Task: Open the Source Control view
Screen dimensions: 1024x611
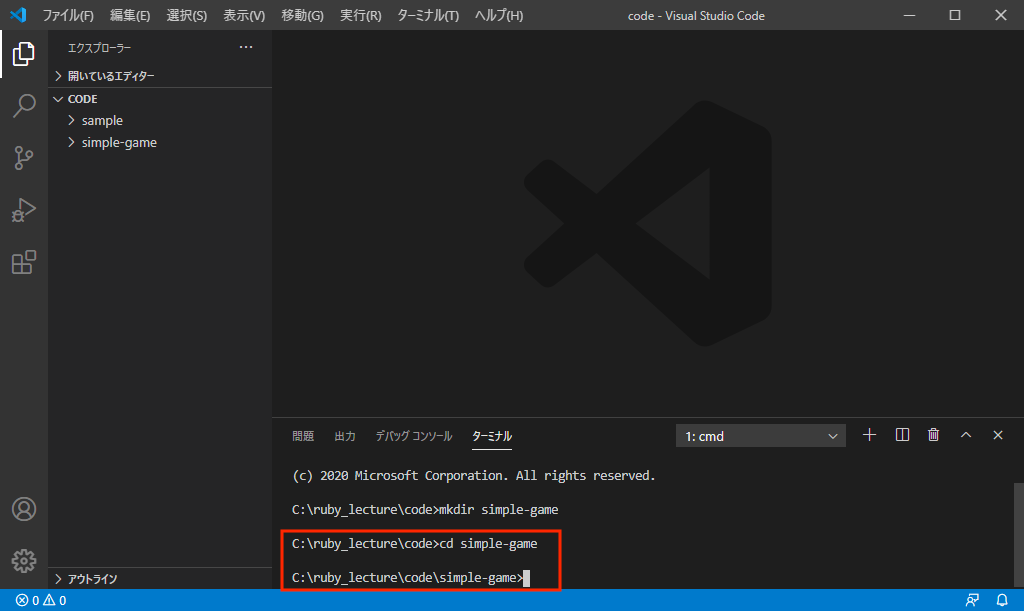Action: [24, 158]
